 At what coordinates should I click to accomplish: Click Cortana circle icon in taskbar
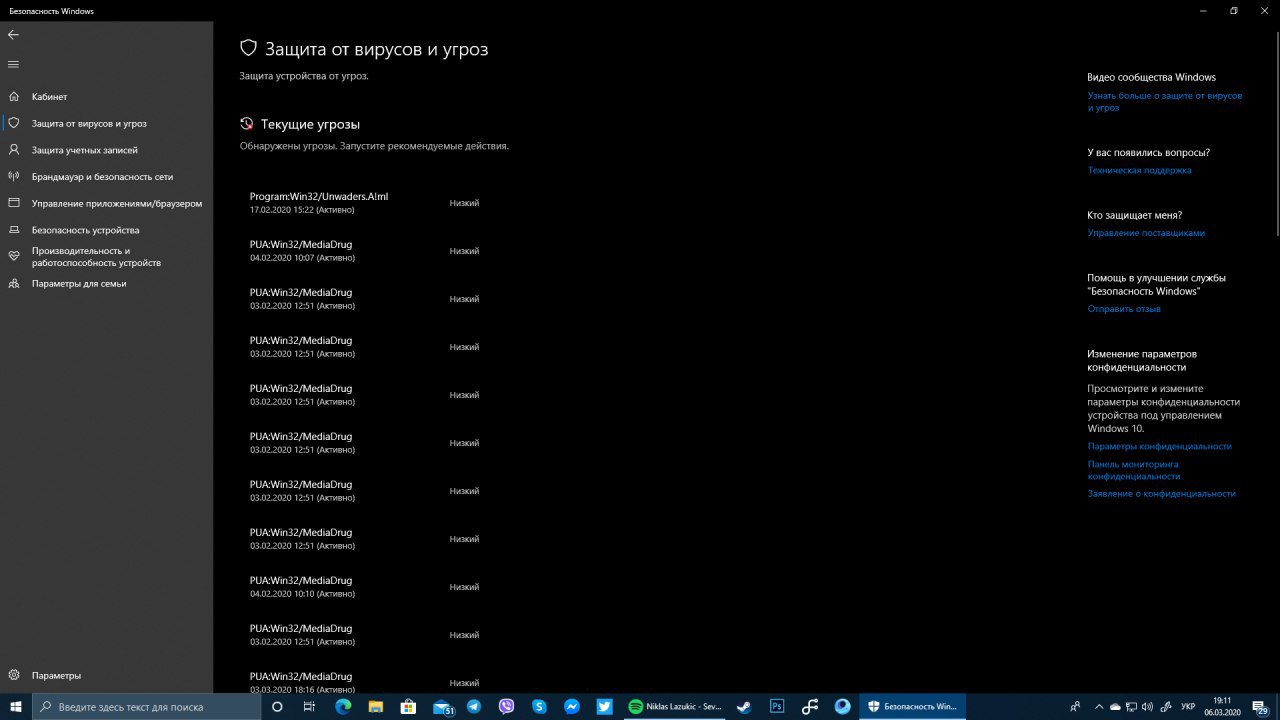(278, 706)
